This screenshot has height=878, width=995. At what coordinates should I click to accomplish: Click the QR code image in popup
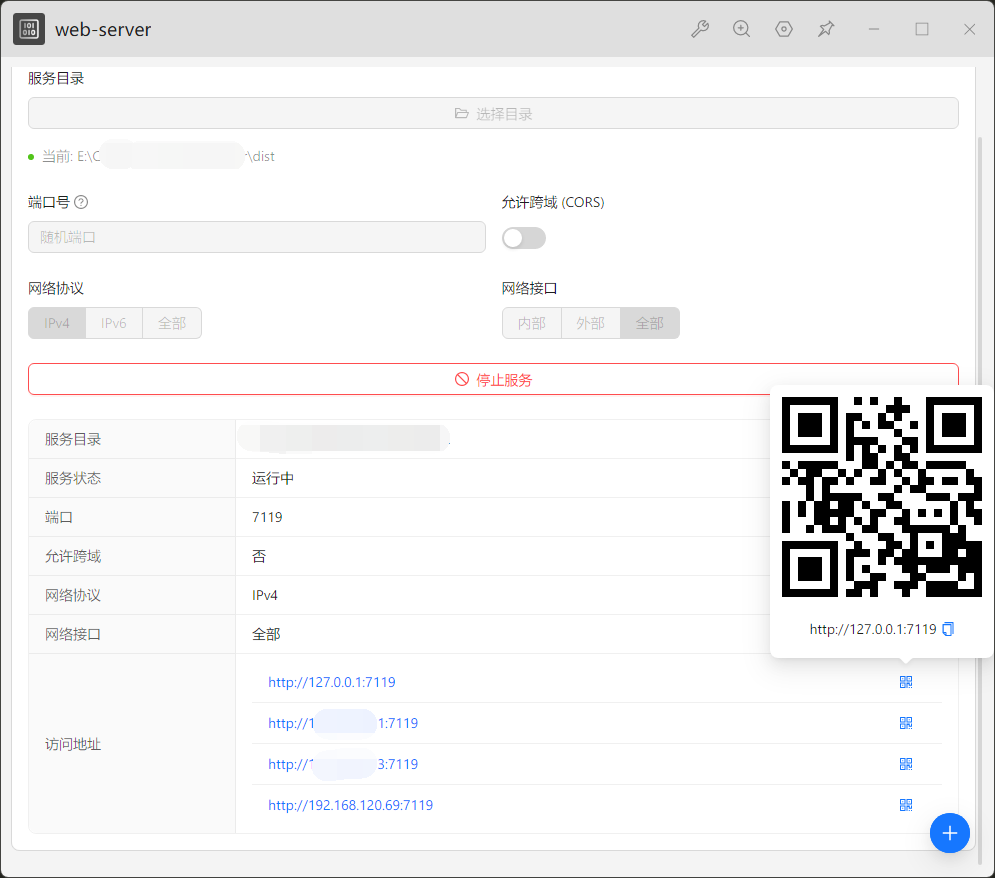[x=881, y=497]
